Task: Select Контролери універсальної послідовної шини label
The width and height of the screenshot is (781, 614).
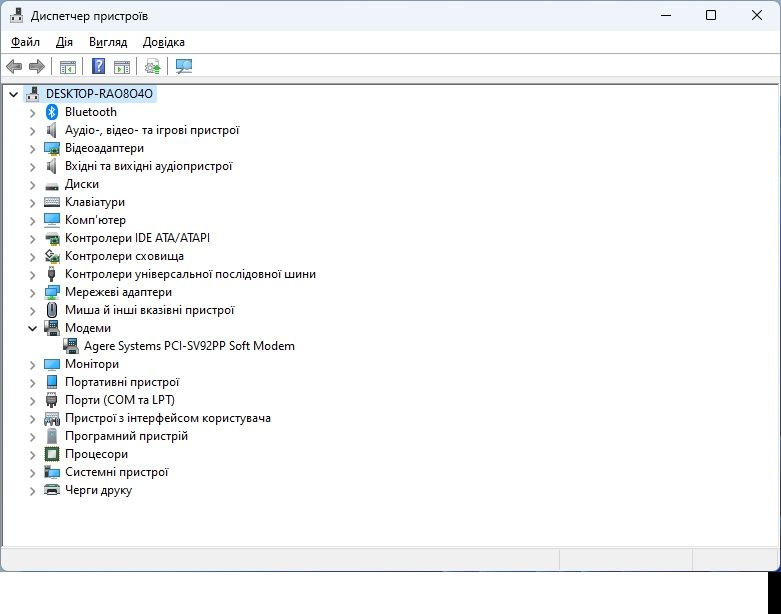Action: click(190, 274)
